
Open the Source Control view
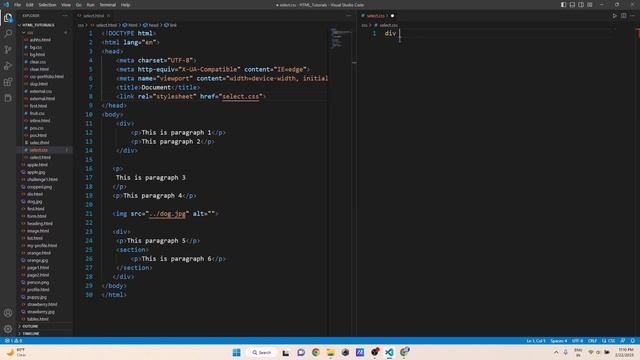8,50
